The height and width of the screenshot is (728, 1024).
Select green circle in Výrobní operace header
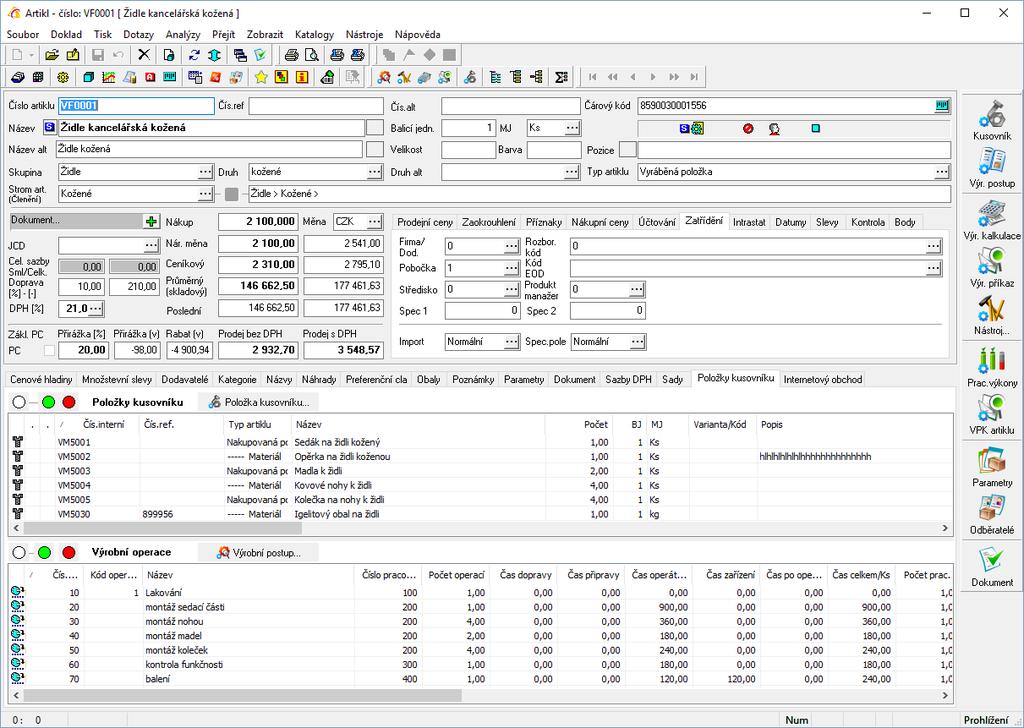[44, 552]
